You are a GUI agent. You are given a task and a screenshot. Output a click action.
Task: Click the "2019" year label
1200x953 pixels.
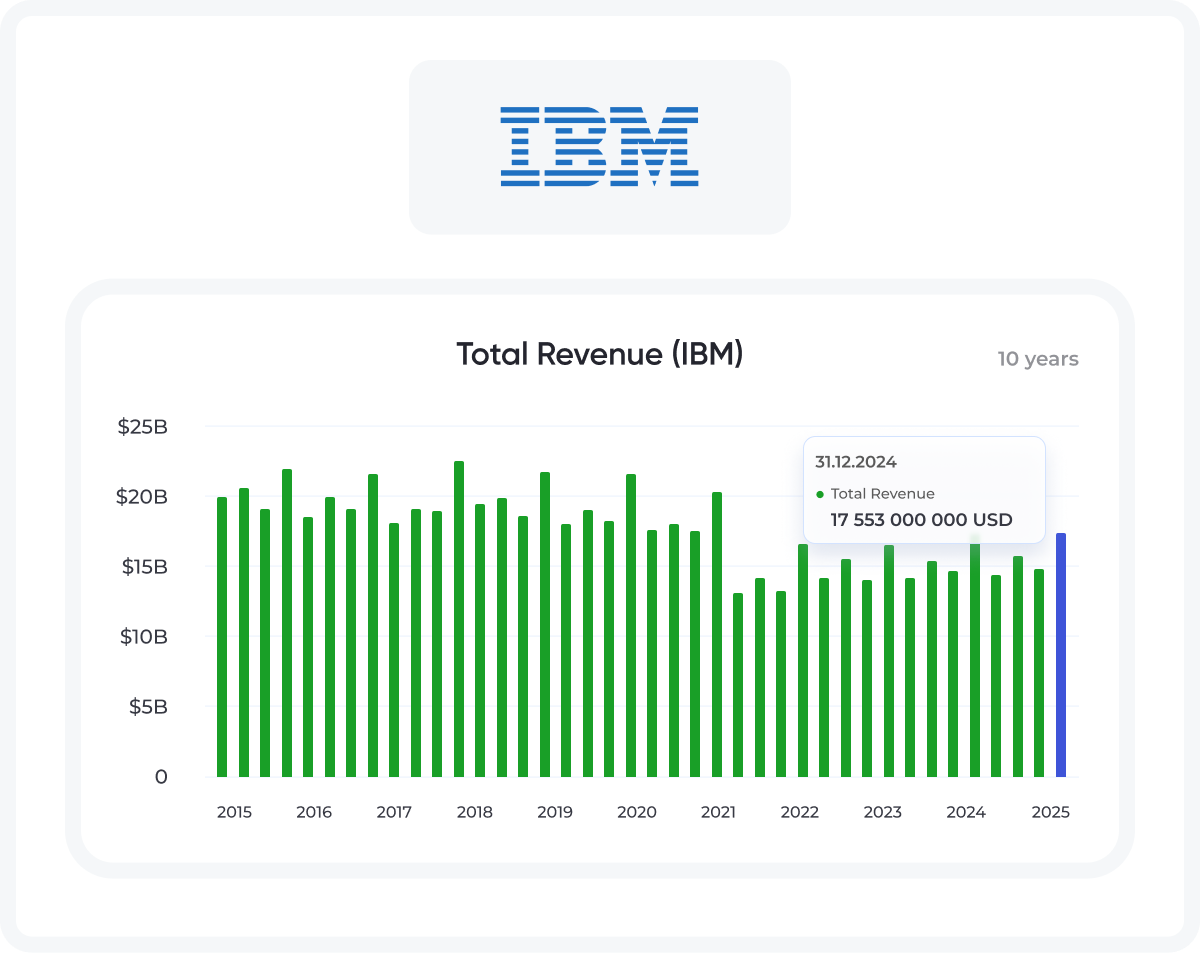[555, 812]
